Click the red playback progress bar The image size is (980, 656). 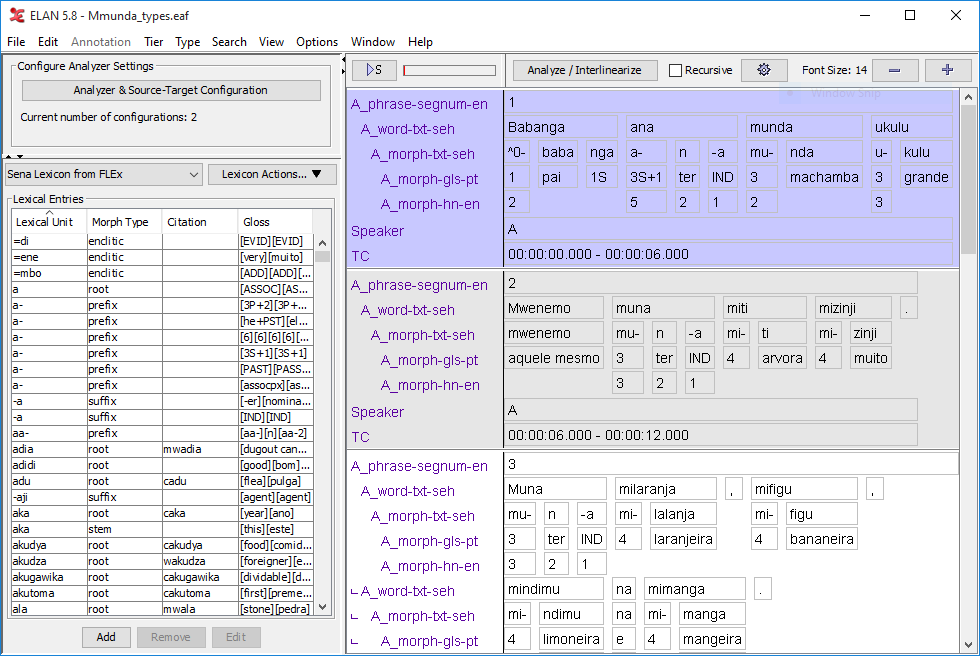coord(449,70)
